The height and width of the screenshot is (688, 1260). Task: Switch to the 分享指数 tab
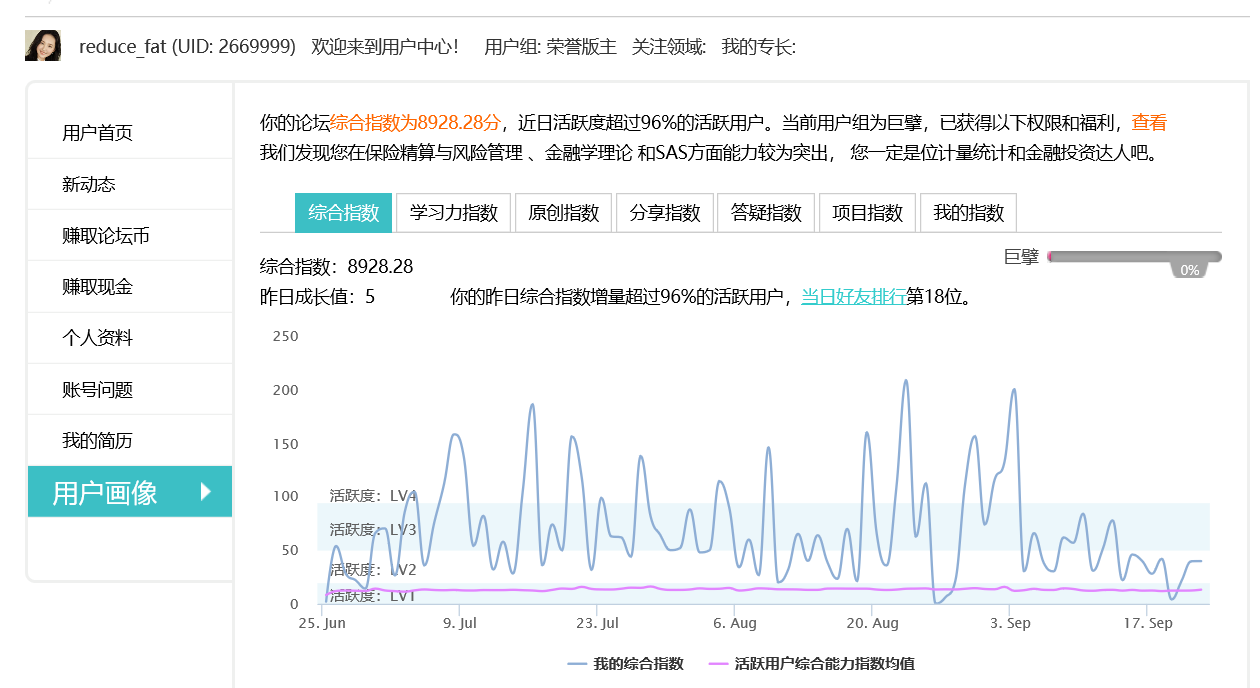[665, 213]
